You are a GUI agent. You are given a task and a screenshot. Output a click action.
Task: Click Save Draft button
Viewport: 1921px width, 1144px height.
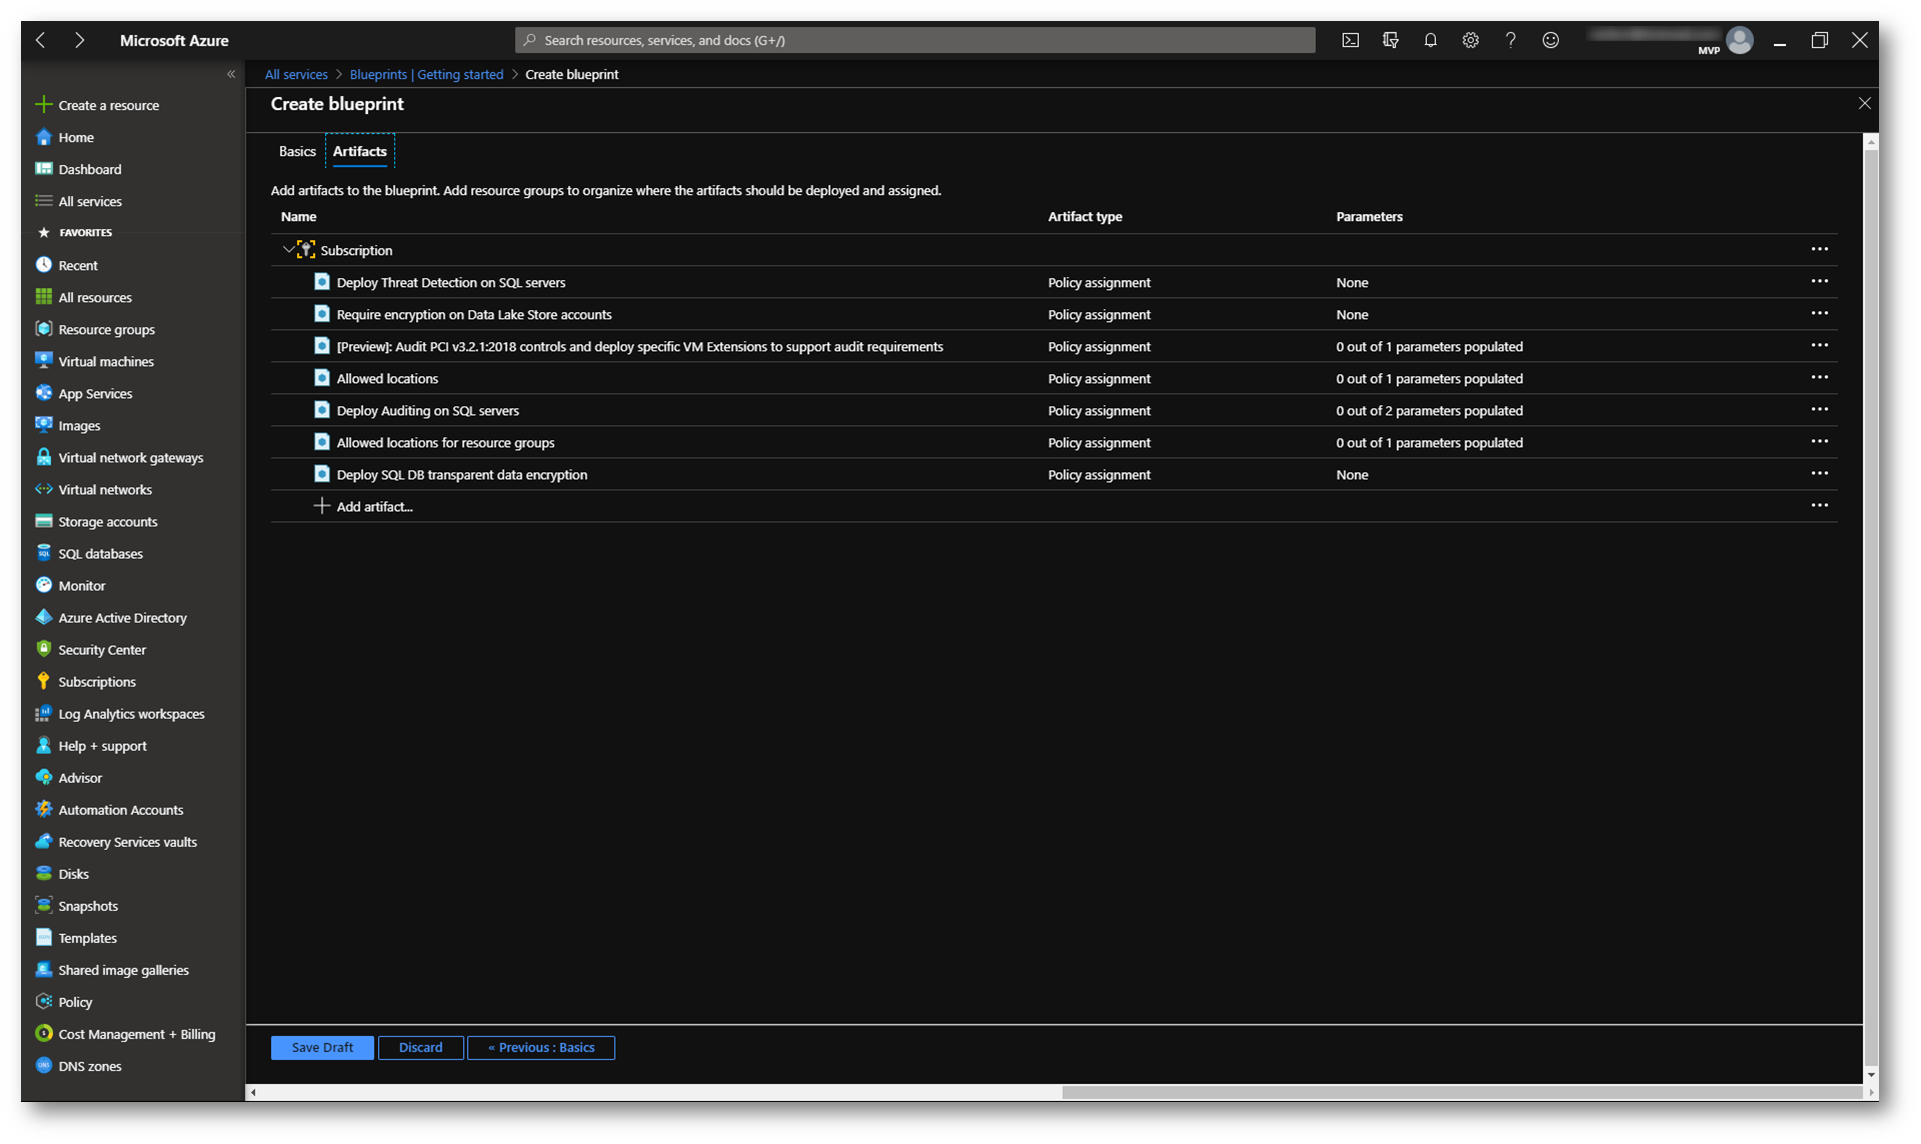(322, 1047)
